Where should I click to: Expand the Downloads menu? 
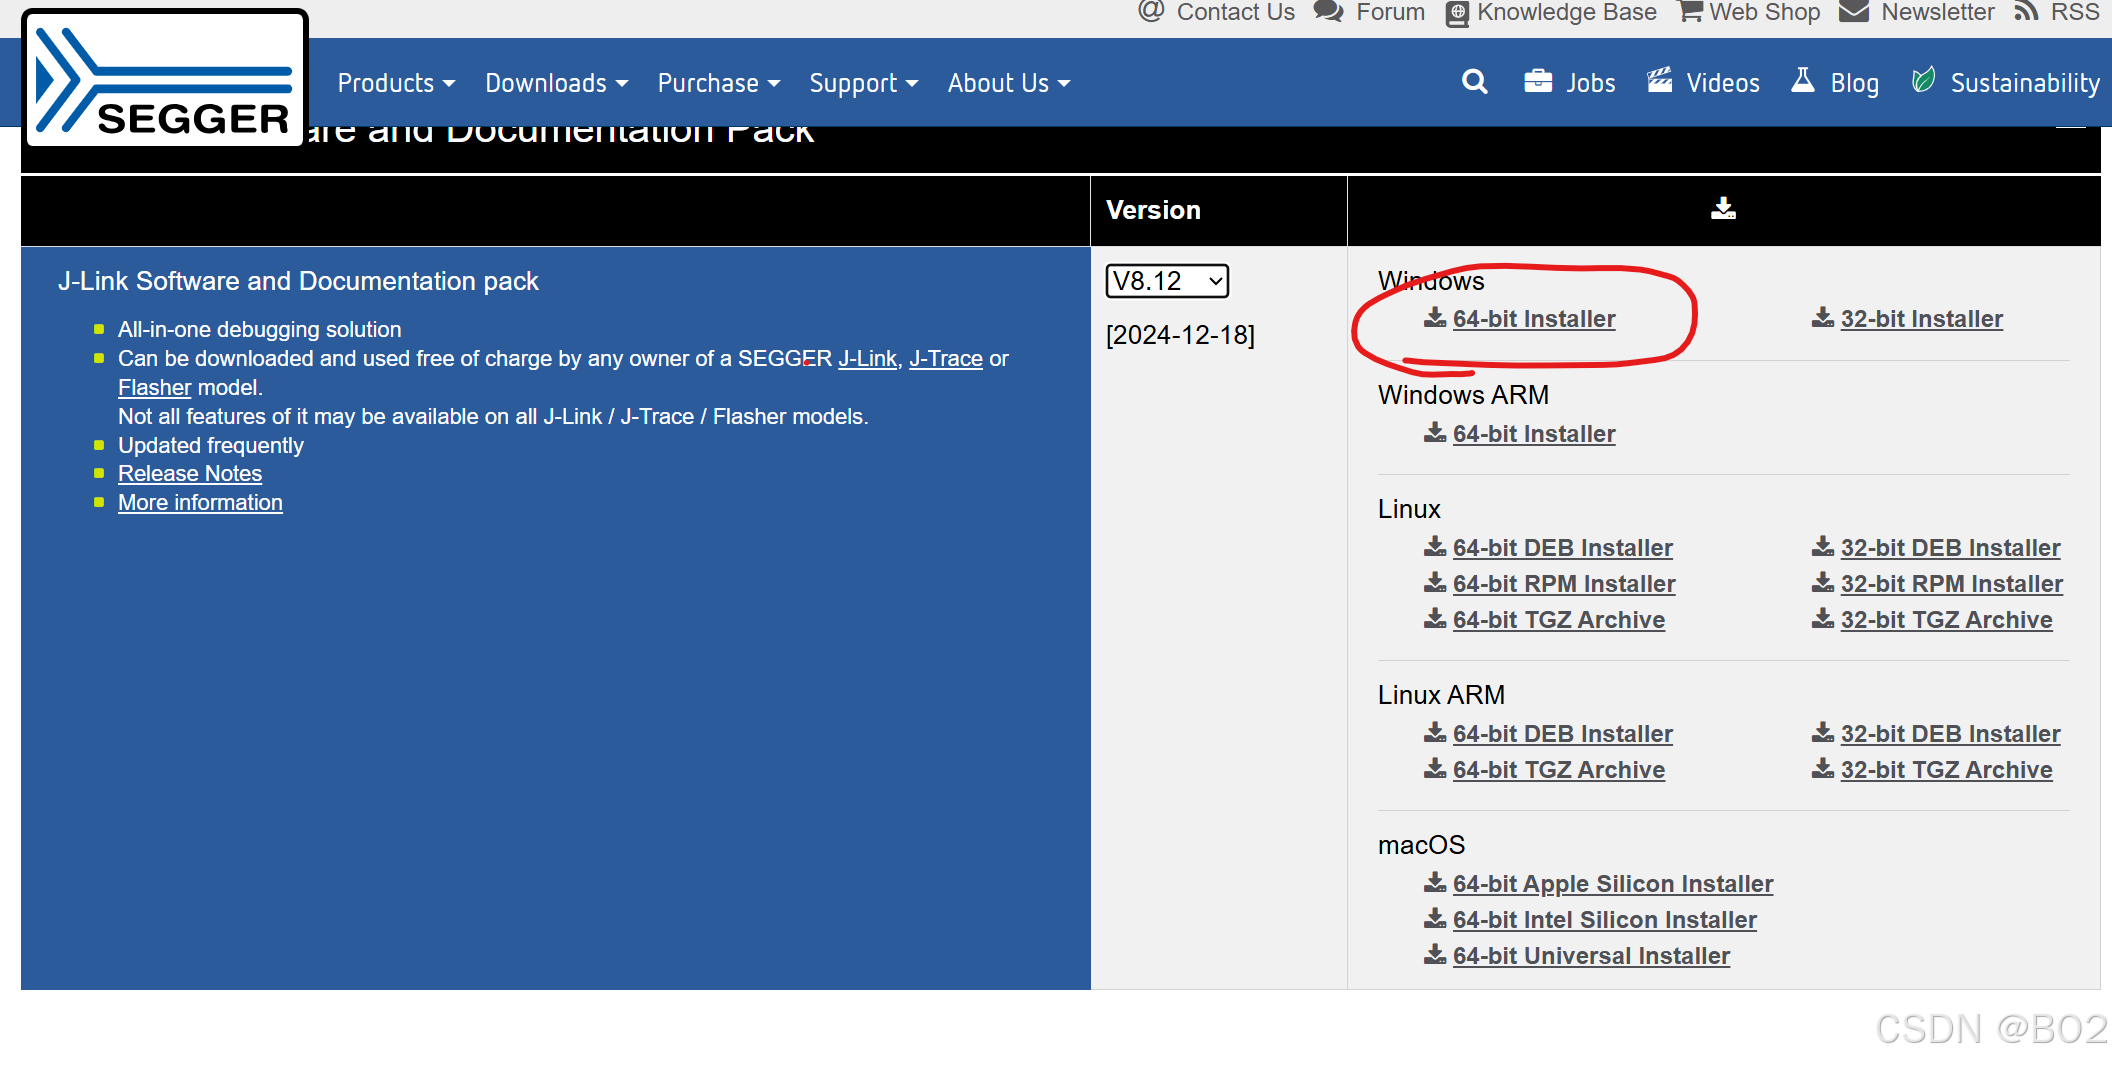(x=556, y=83)
